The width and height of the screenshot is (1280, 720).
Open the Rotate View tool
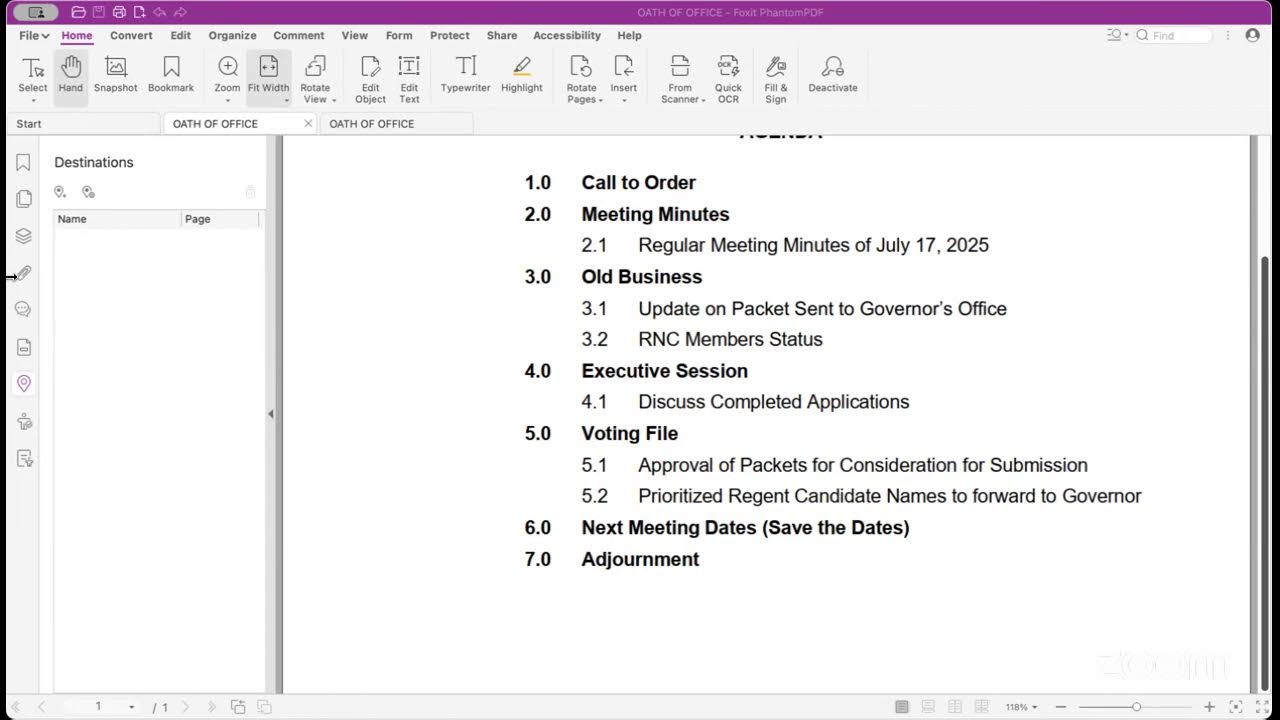coord(316,78)
